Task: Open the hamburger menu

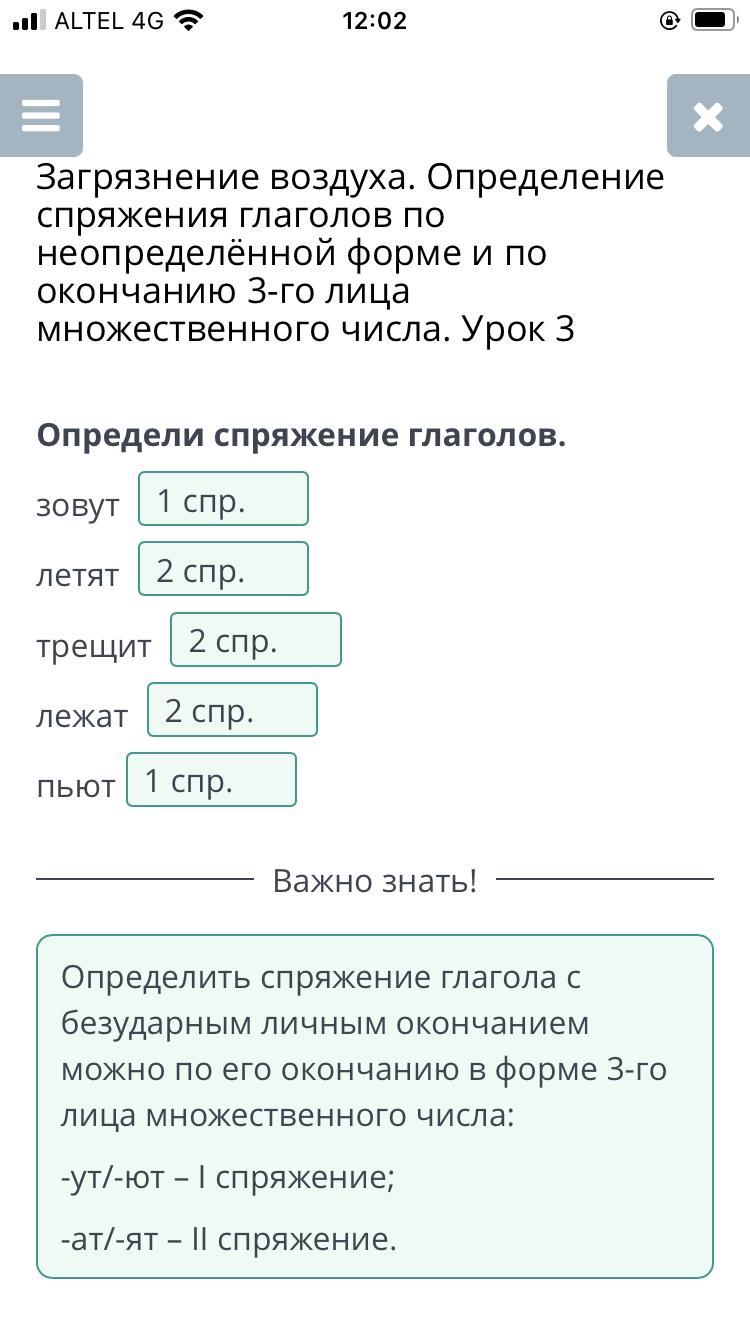Action: [41, 116]
